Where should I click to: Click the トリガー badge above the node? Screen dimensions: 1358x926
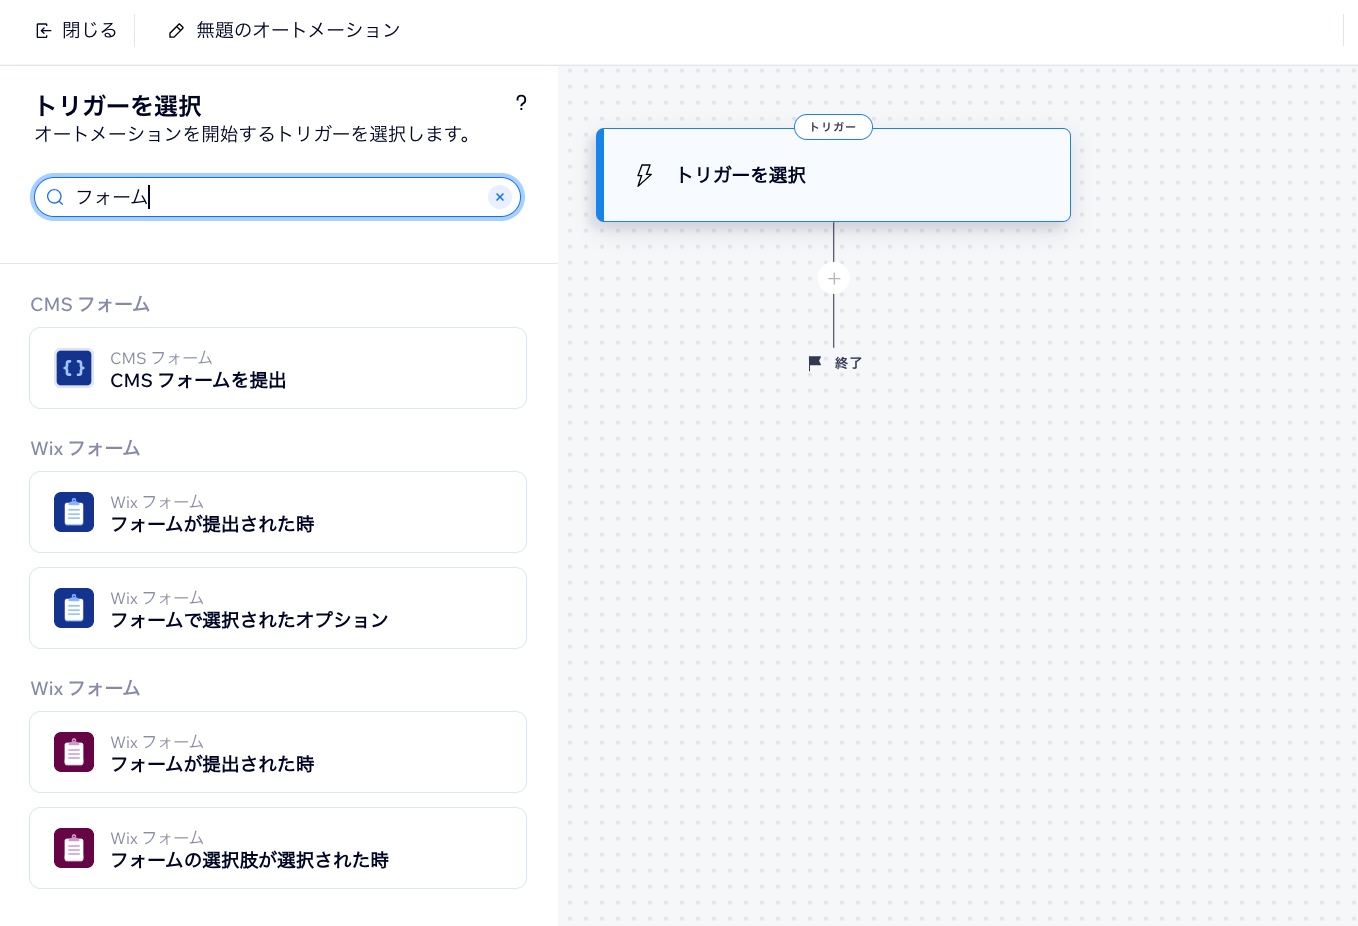pyautogui.click(x=833, y=127)
